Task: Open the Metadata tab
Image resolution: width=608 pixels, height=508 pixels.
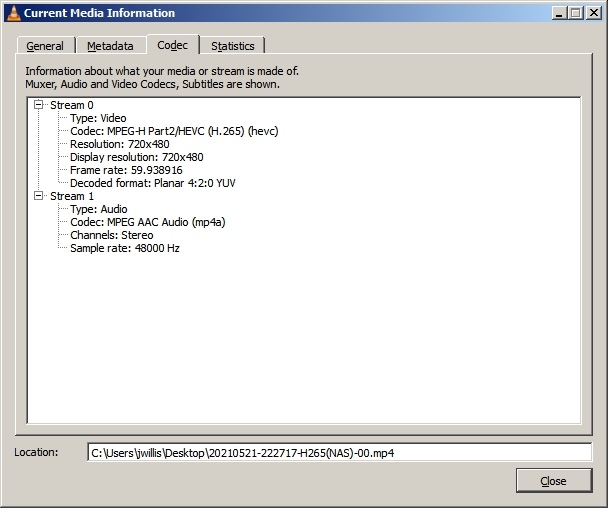Action: tap(111, 46)
